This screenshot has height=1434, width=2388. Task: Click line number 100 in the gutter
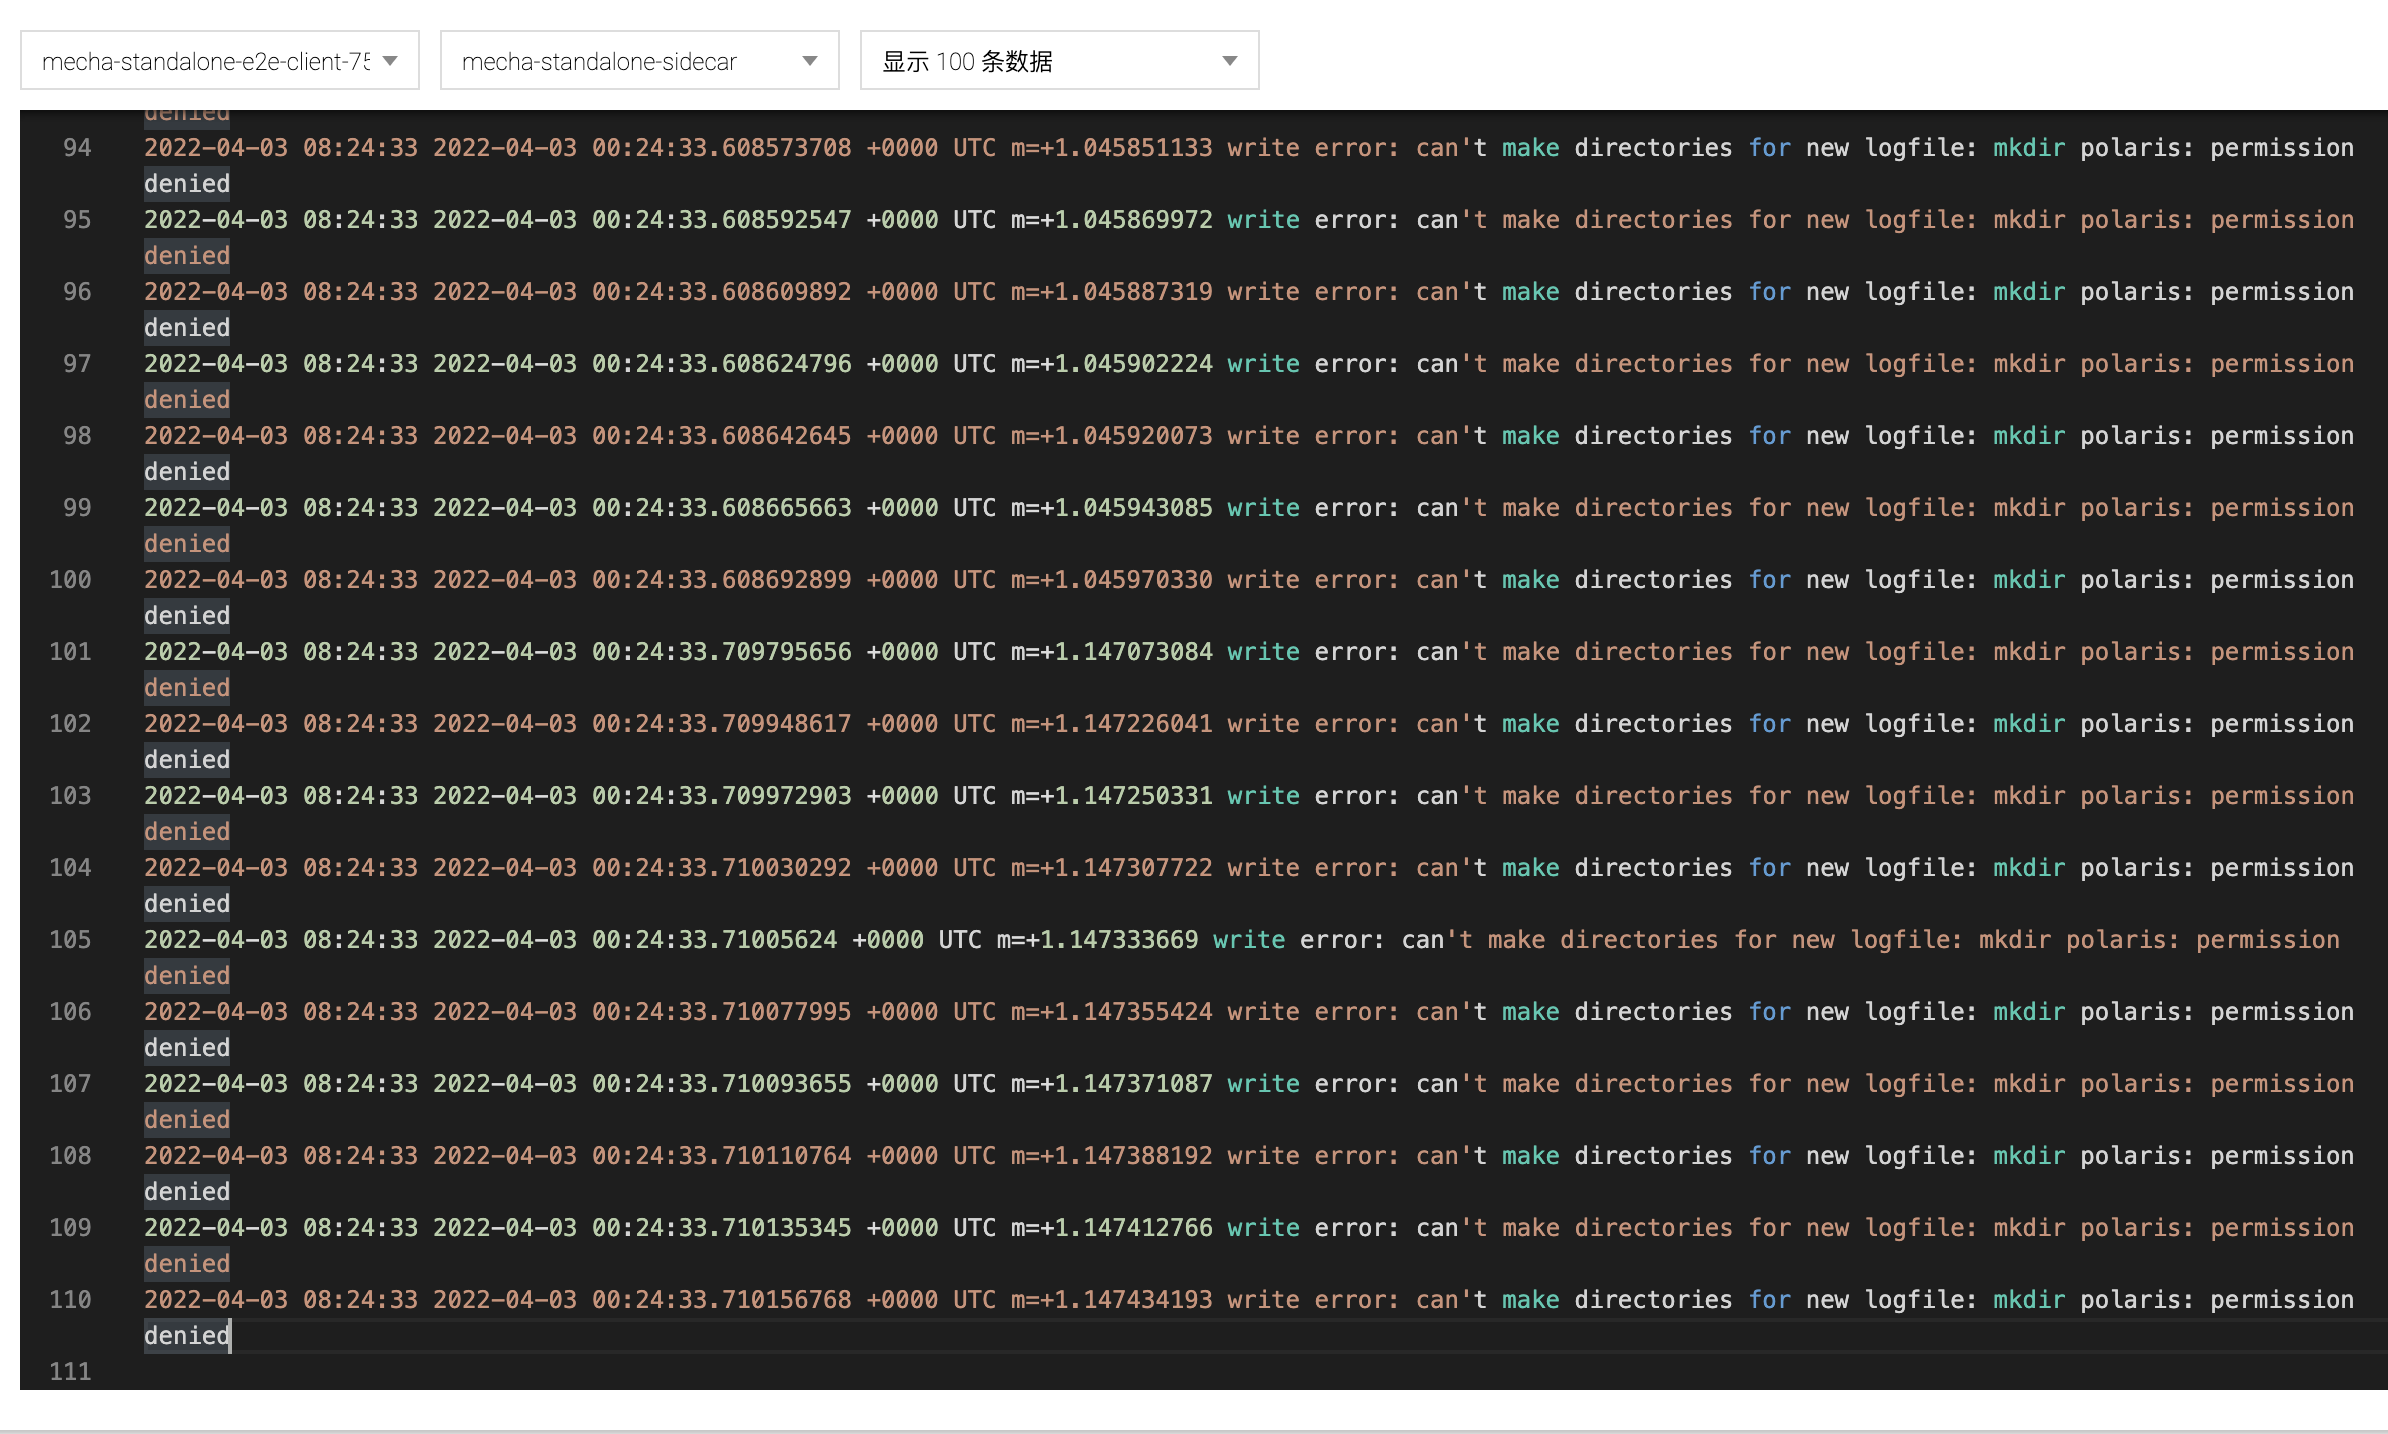[70, 579]
